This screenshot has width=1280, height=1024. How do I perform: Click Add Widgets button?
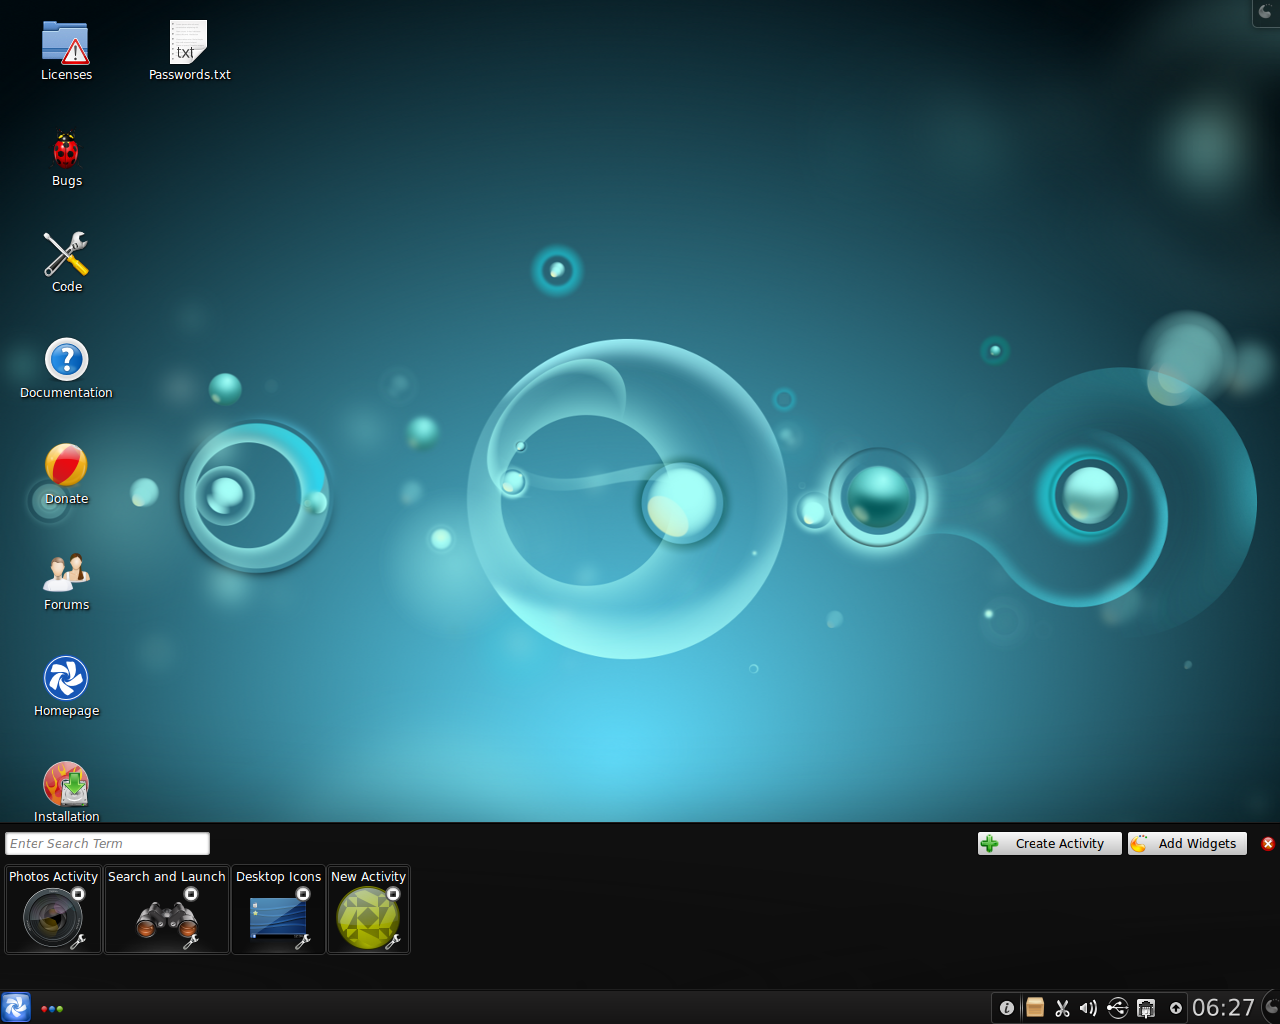tap(1188, 843)
